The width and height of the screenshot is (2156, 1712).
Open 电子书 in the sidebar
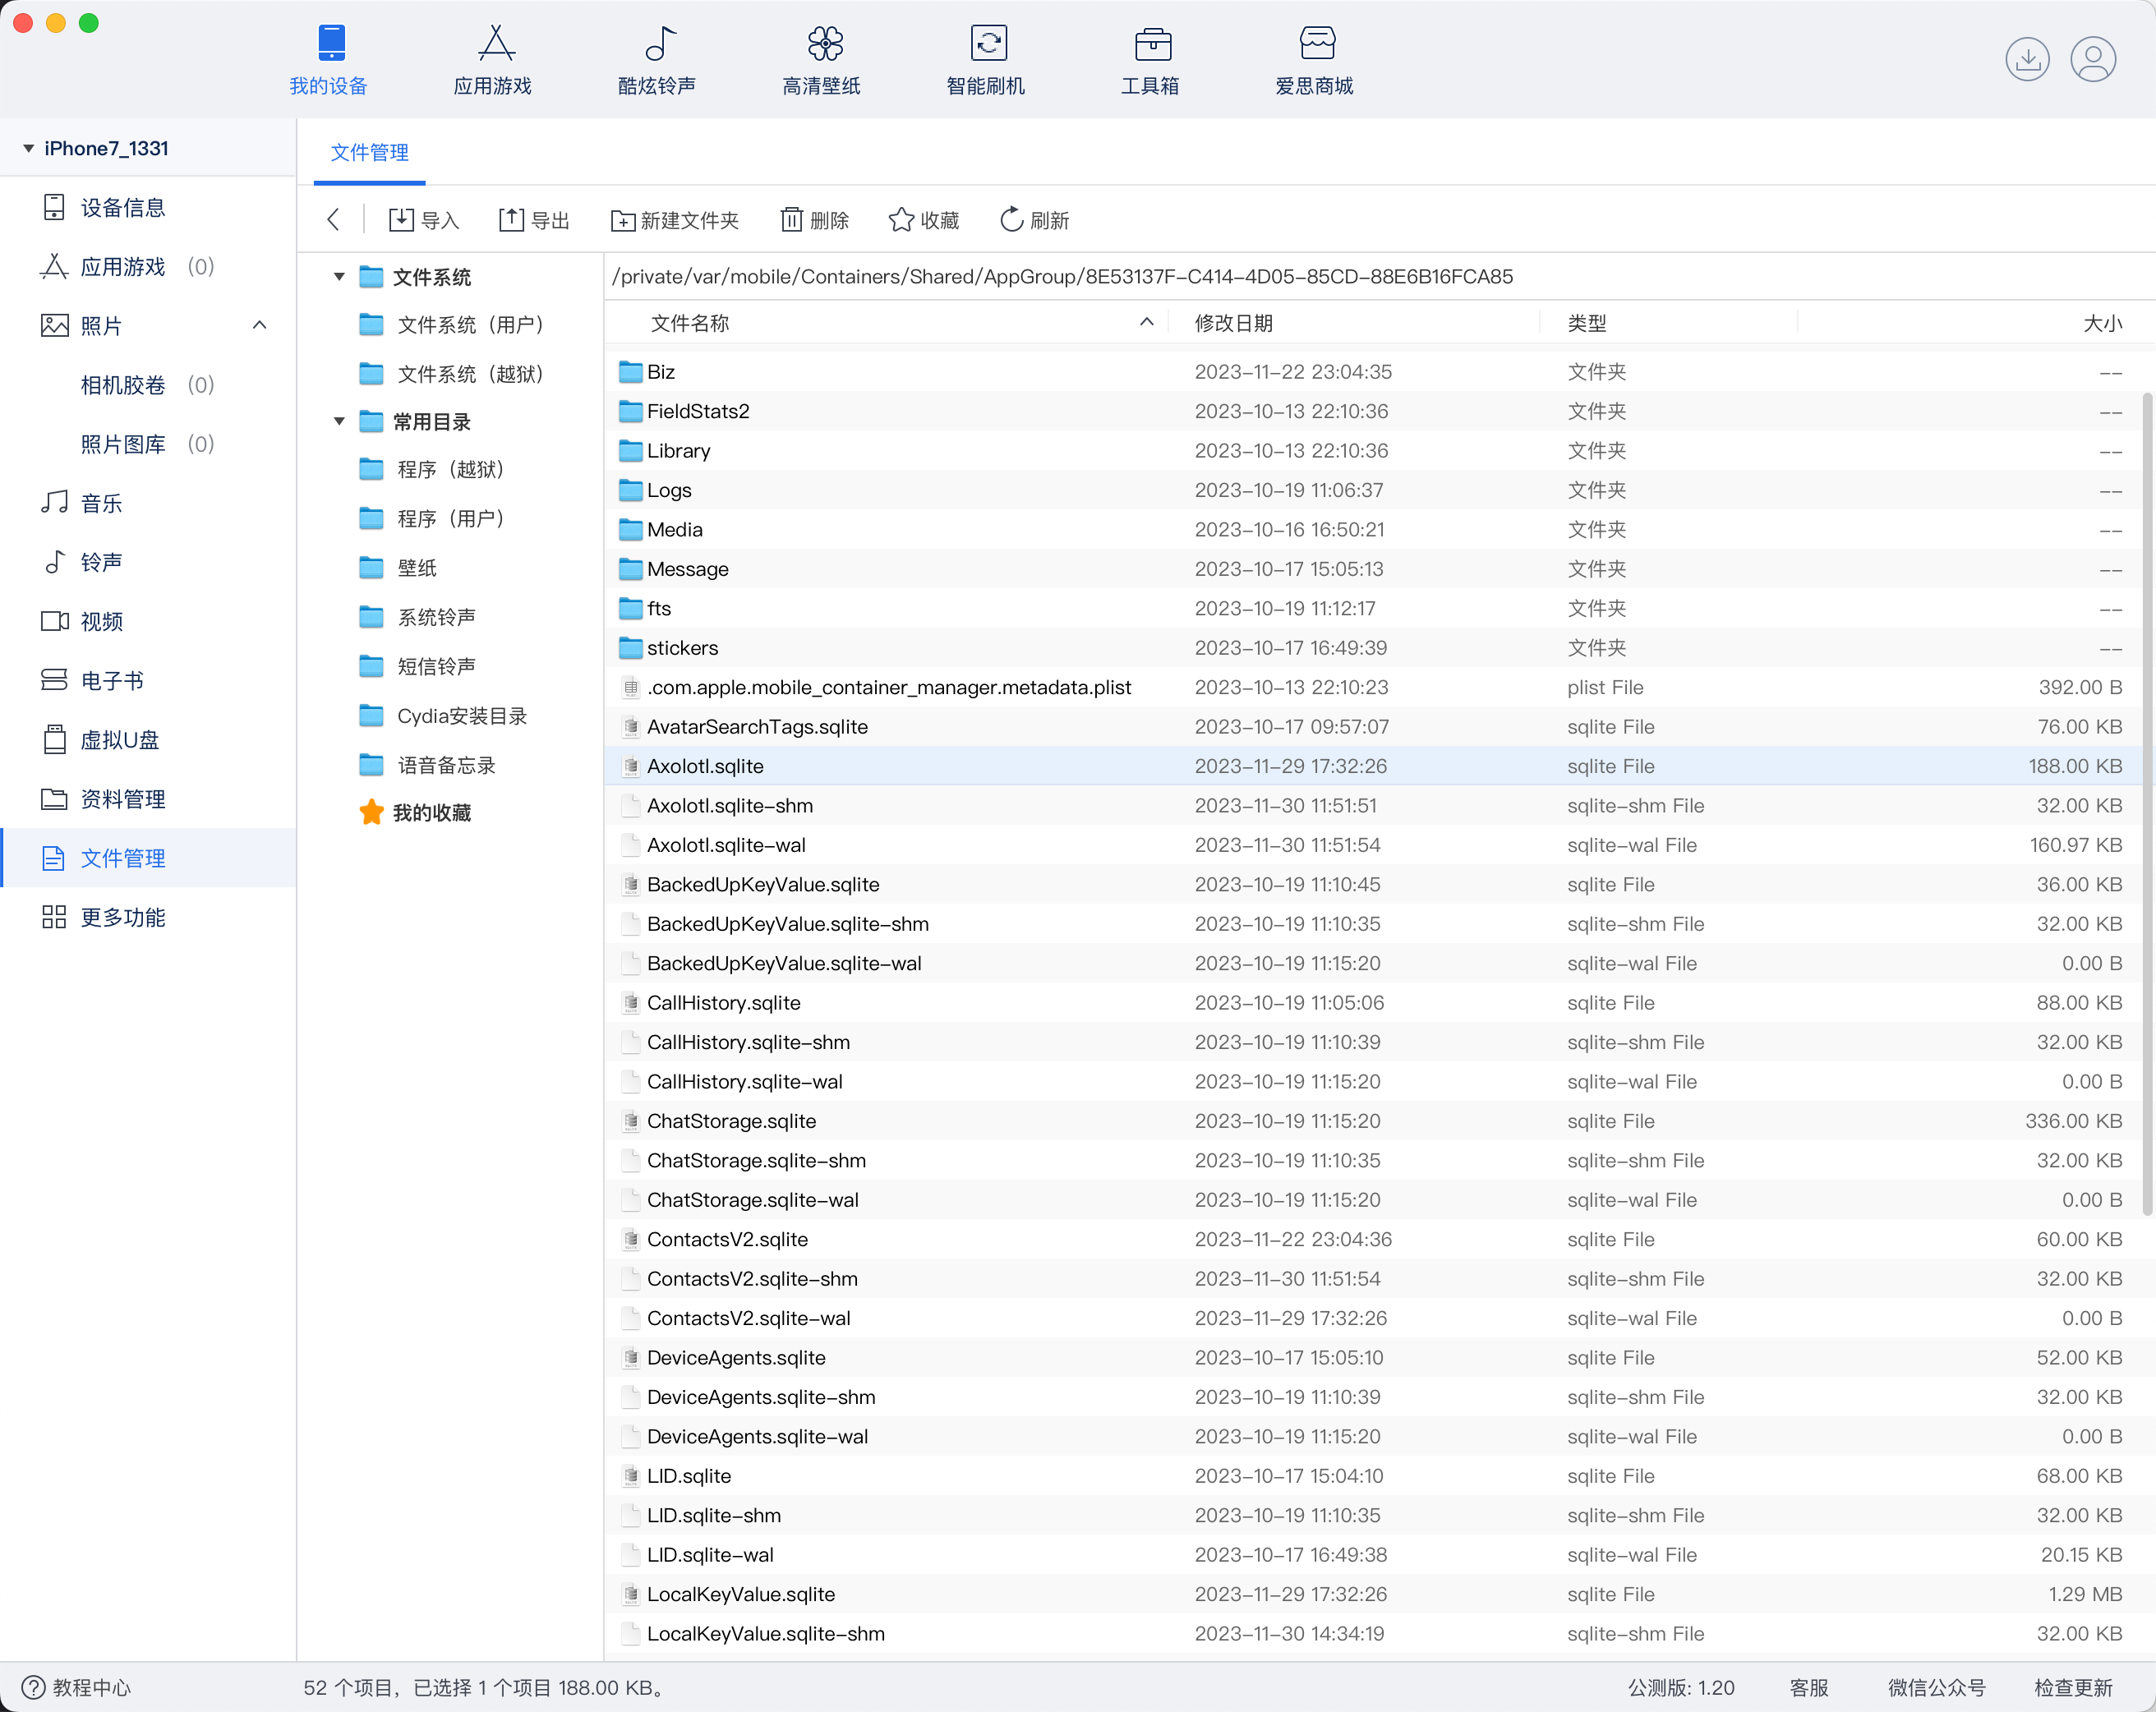(148, 681)
